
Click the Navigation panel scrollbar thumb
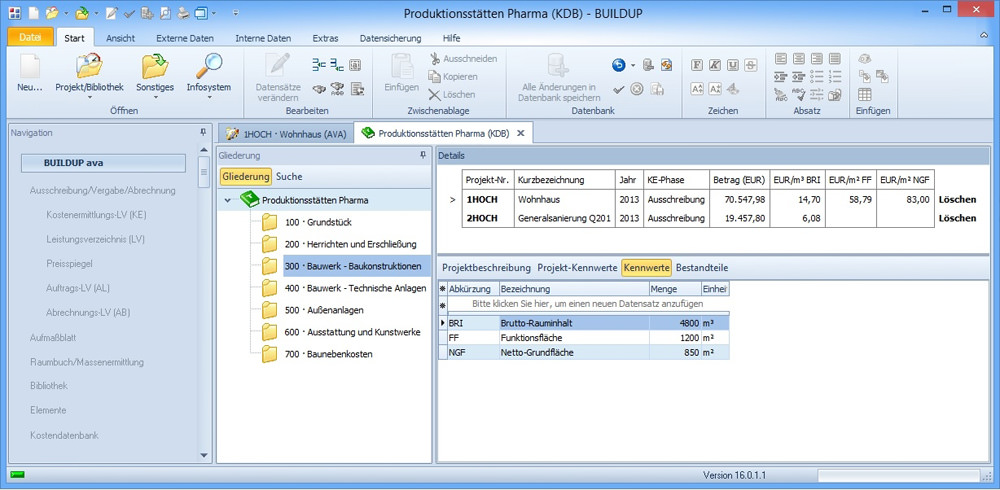[203, 172]
